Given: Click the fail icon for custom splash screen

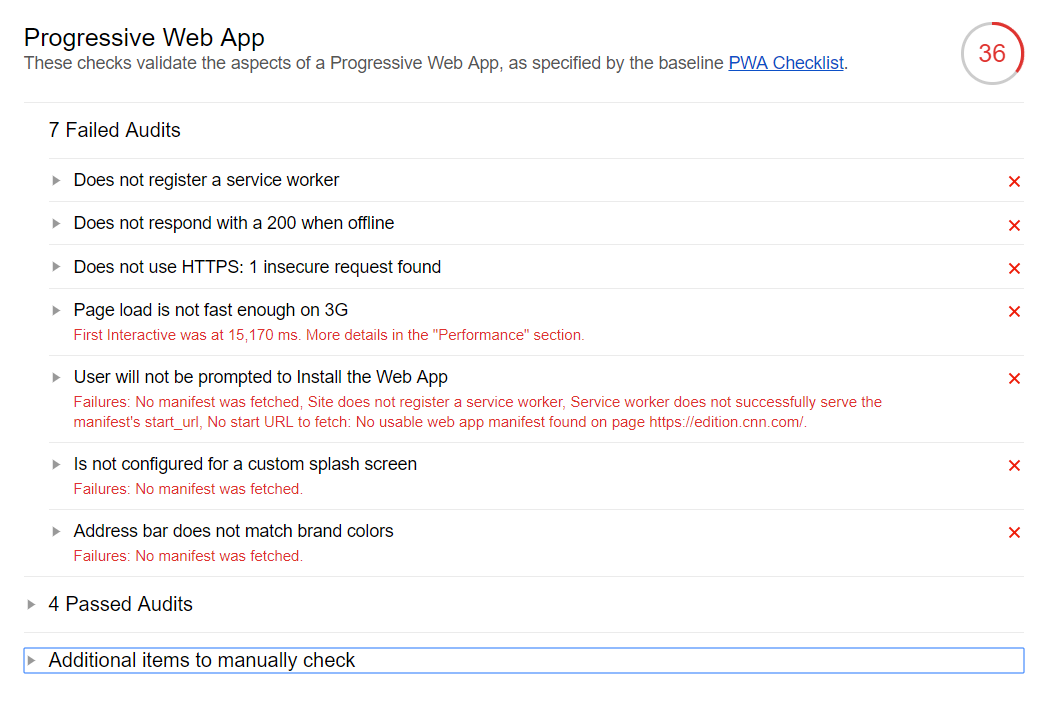Looking at the screenshot, I should click(1014, 466).
